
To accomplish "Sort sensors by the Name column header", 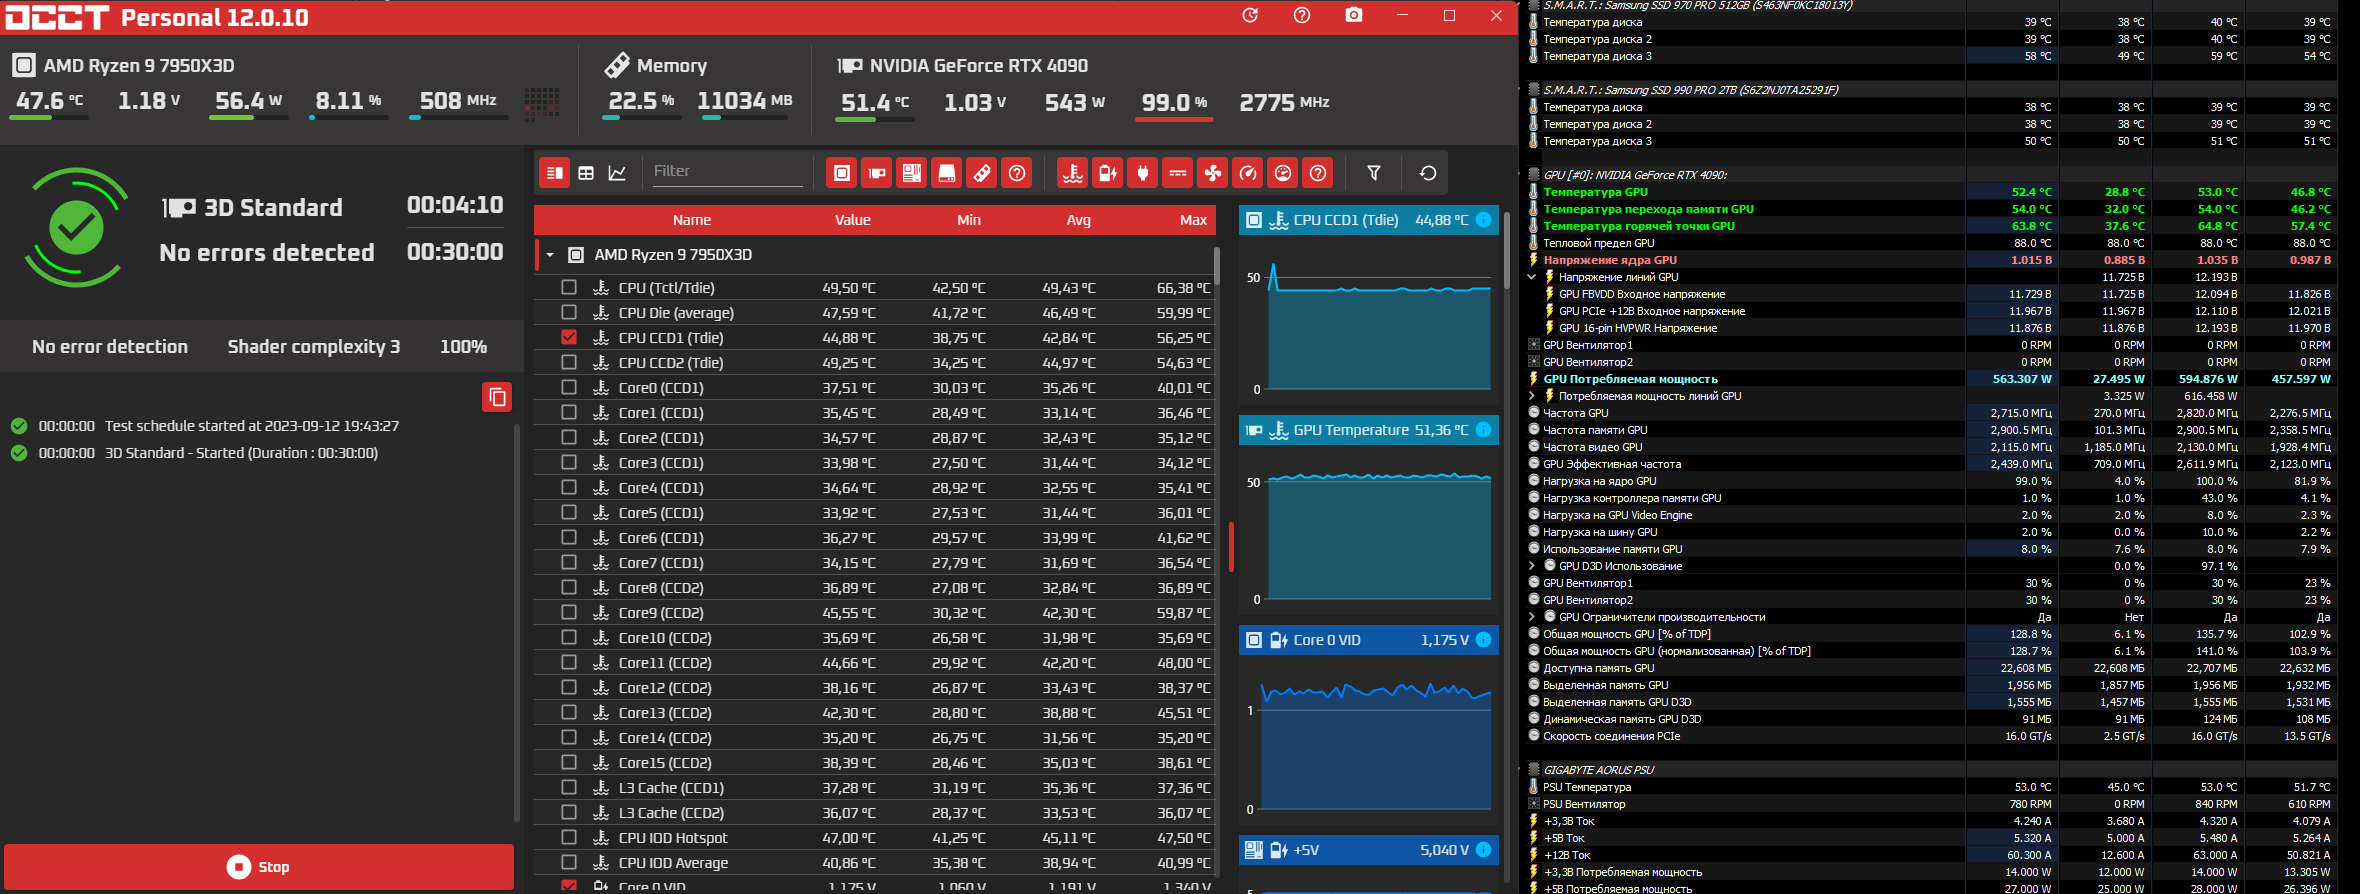I will point(692,220).
